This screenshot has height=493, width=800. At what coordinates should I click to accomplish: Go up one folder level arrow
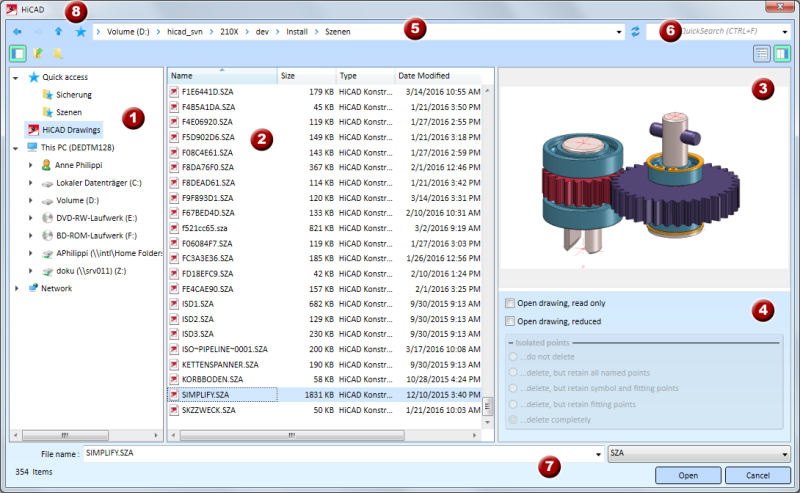59,32
